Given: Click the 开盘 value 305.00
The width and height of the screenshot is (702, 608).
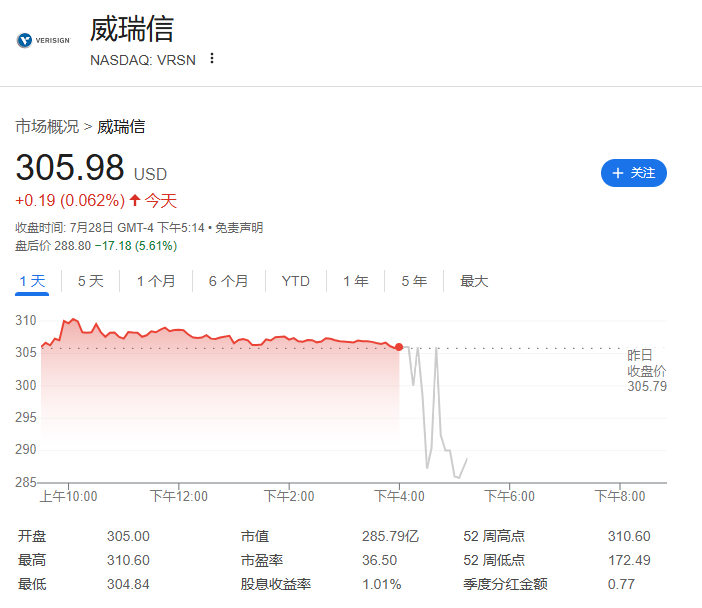Looking at the screenshot, I should (128, 536).
